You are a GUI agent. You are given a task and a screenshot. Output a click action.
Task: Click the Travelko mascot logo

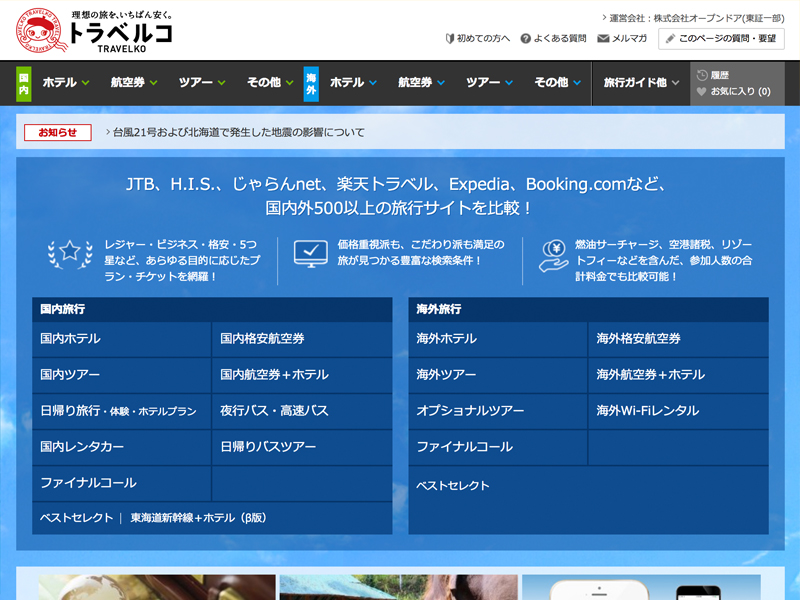click(41, 31)
